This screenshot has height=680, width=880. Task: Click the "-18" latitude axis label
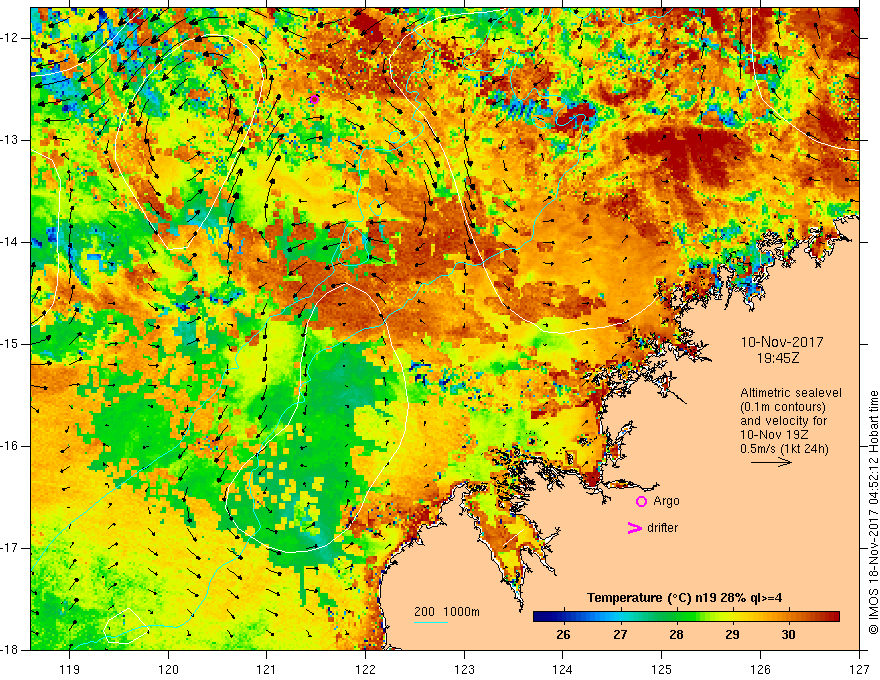(10, 650)
